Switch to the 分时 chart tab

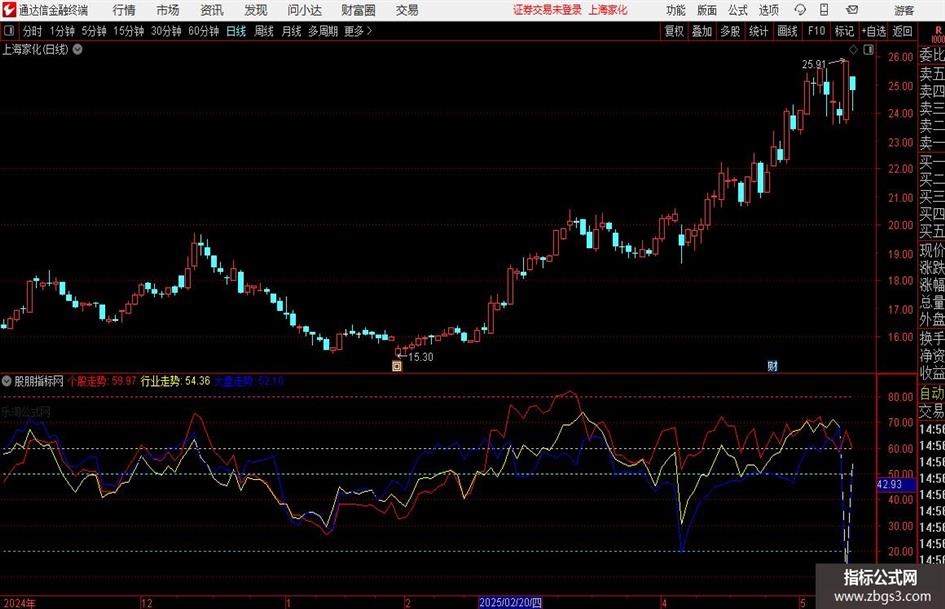(32, 31)
